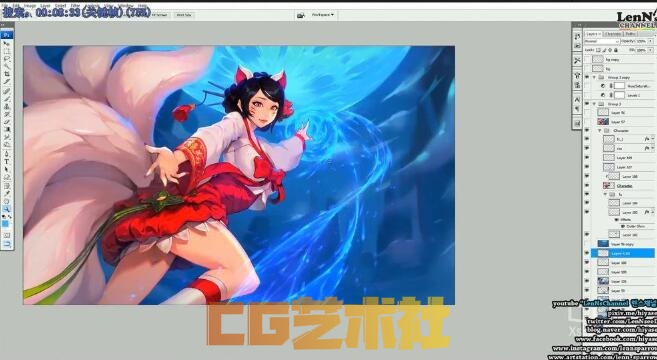Toggle visibility of the Character group

click(587, 130)
